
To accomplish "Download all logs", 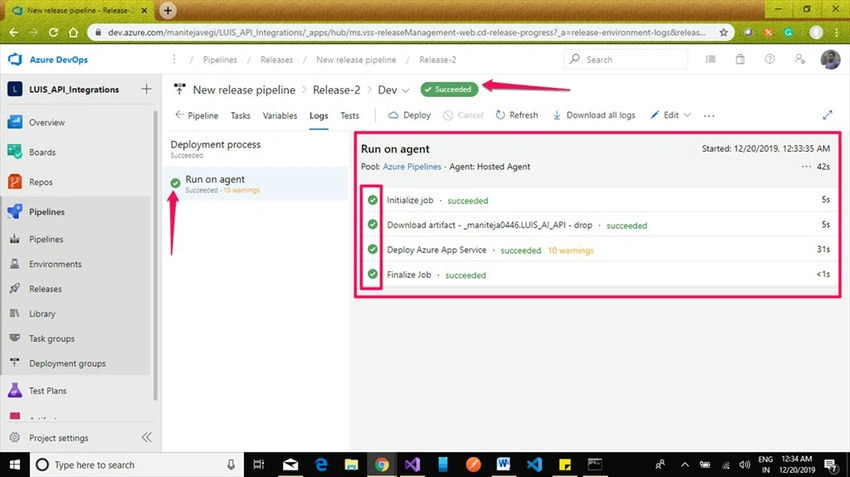I will [x=594, y=115].
